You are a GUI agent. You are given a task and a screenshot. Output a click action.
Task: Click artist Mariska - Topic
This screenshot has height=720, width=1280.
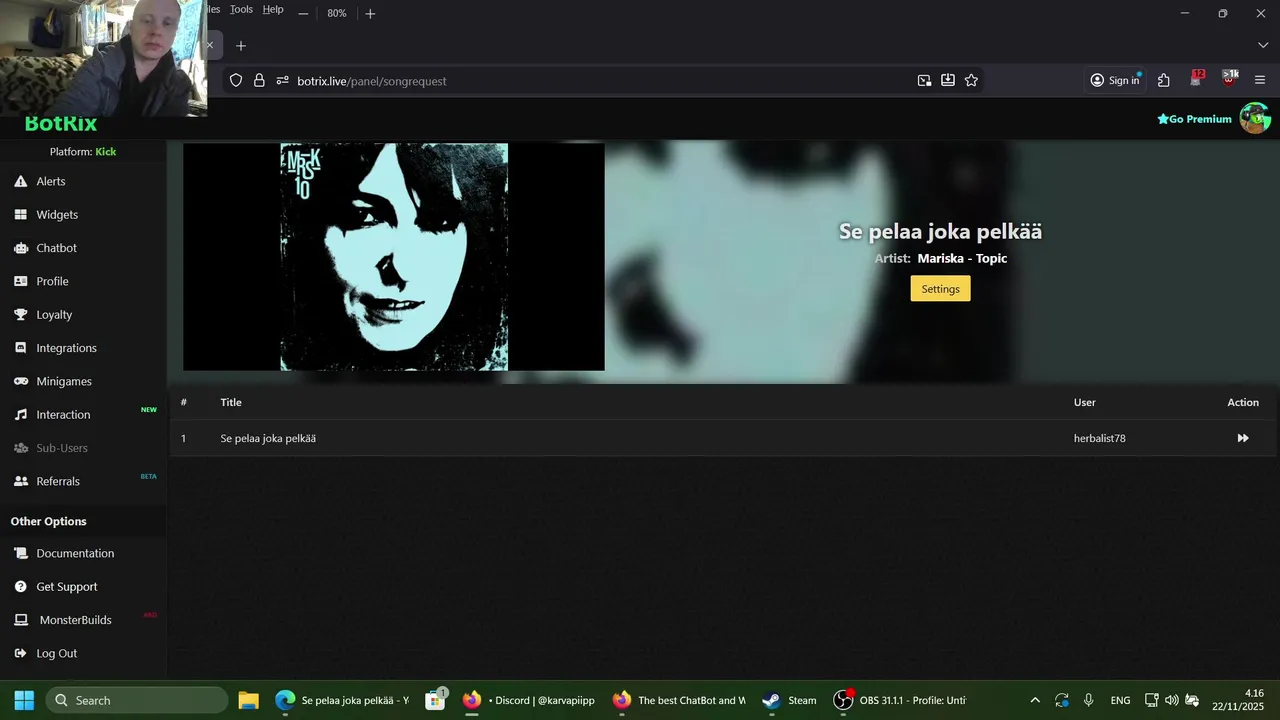pyautogui.click(x=962, y=258)
